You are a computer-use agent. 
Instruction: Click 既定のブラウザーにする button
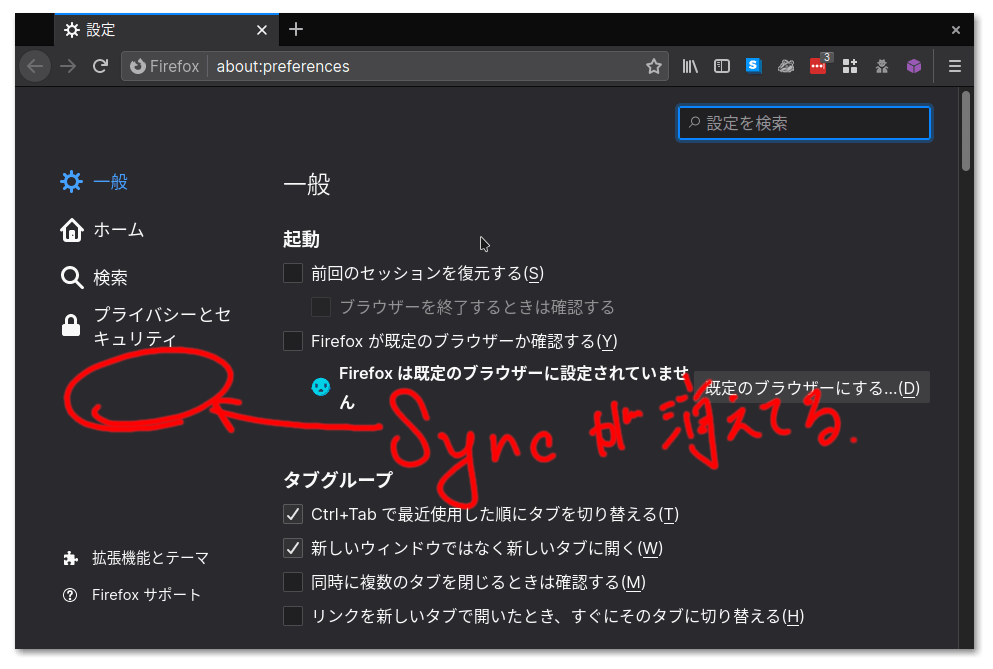coord(812,388)
